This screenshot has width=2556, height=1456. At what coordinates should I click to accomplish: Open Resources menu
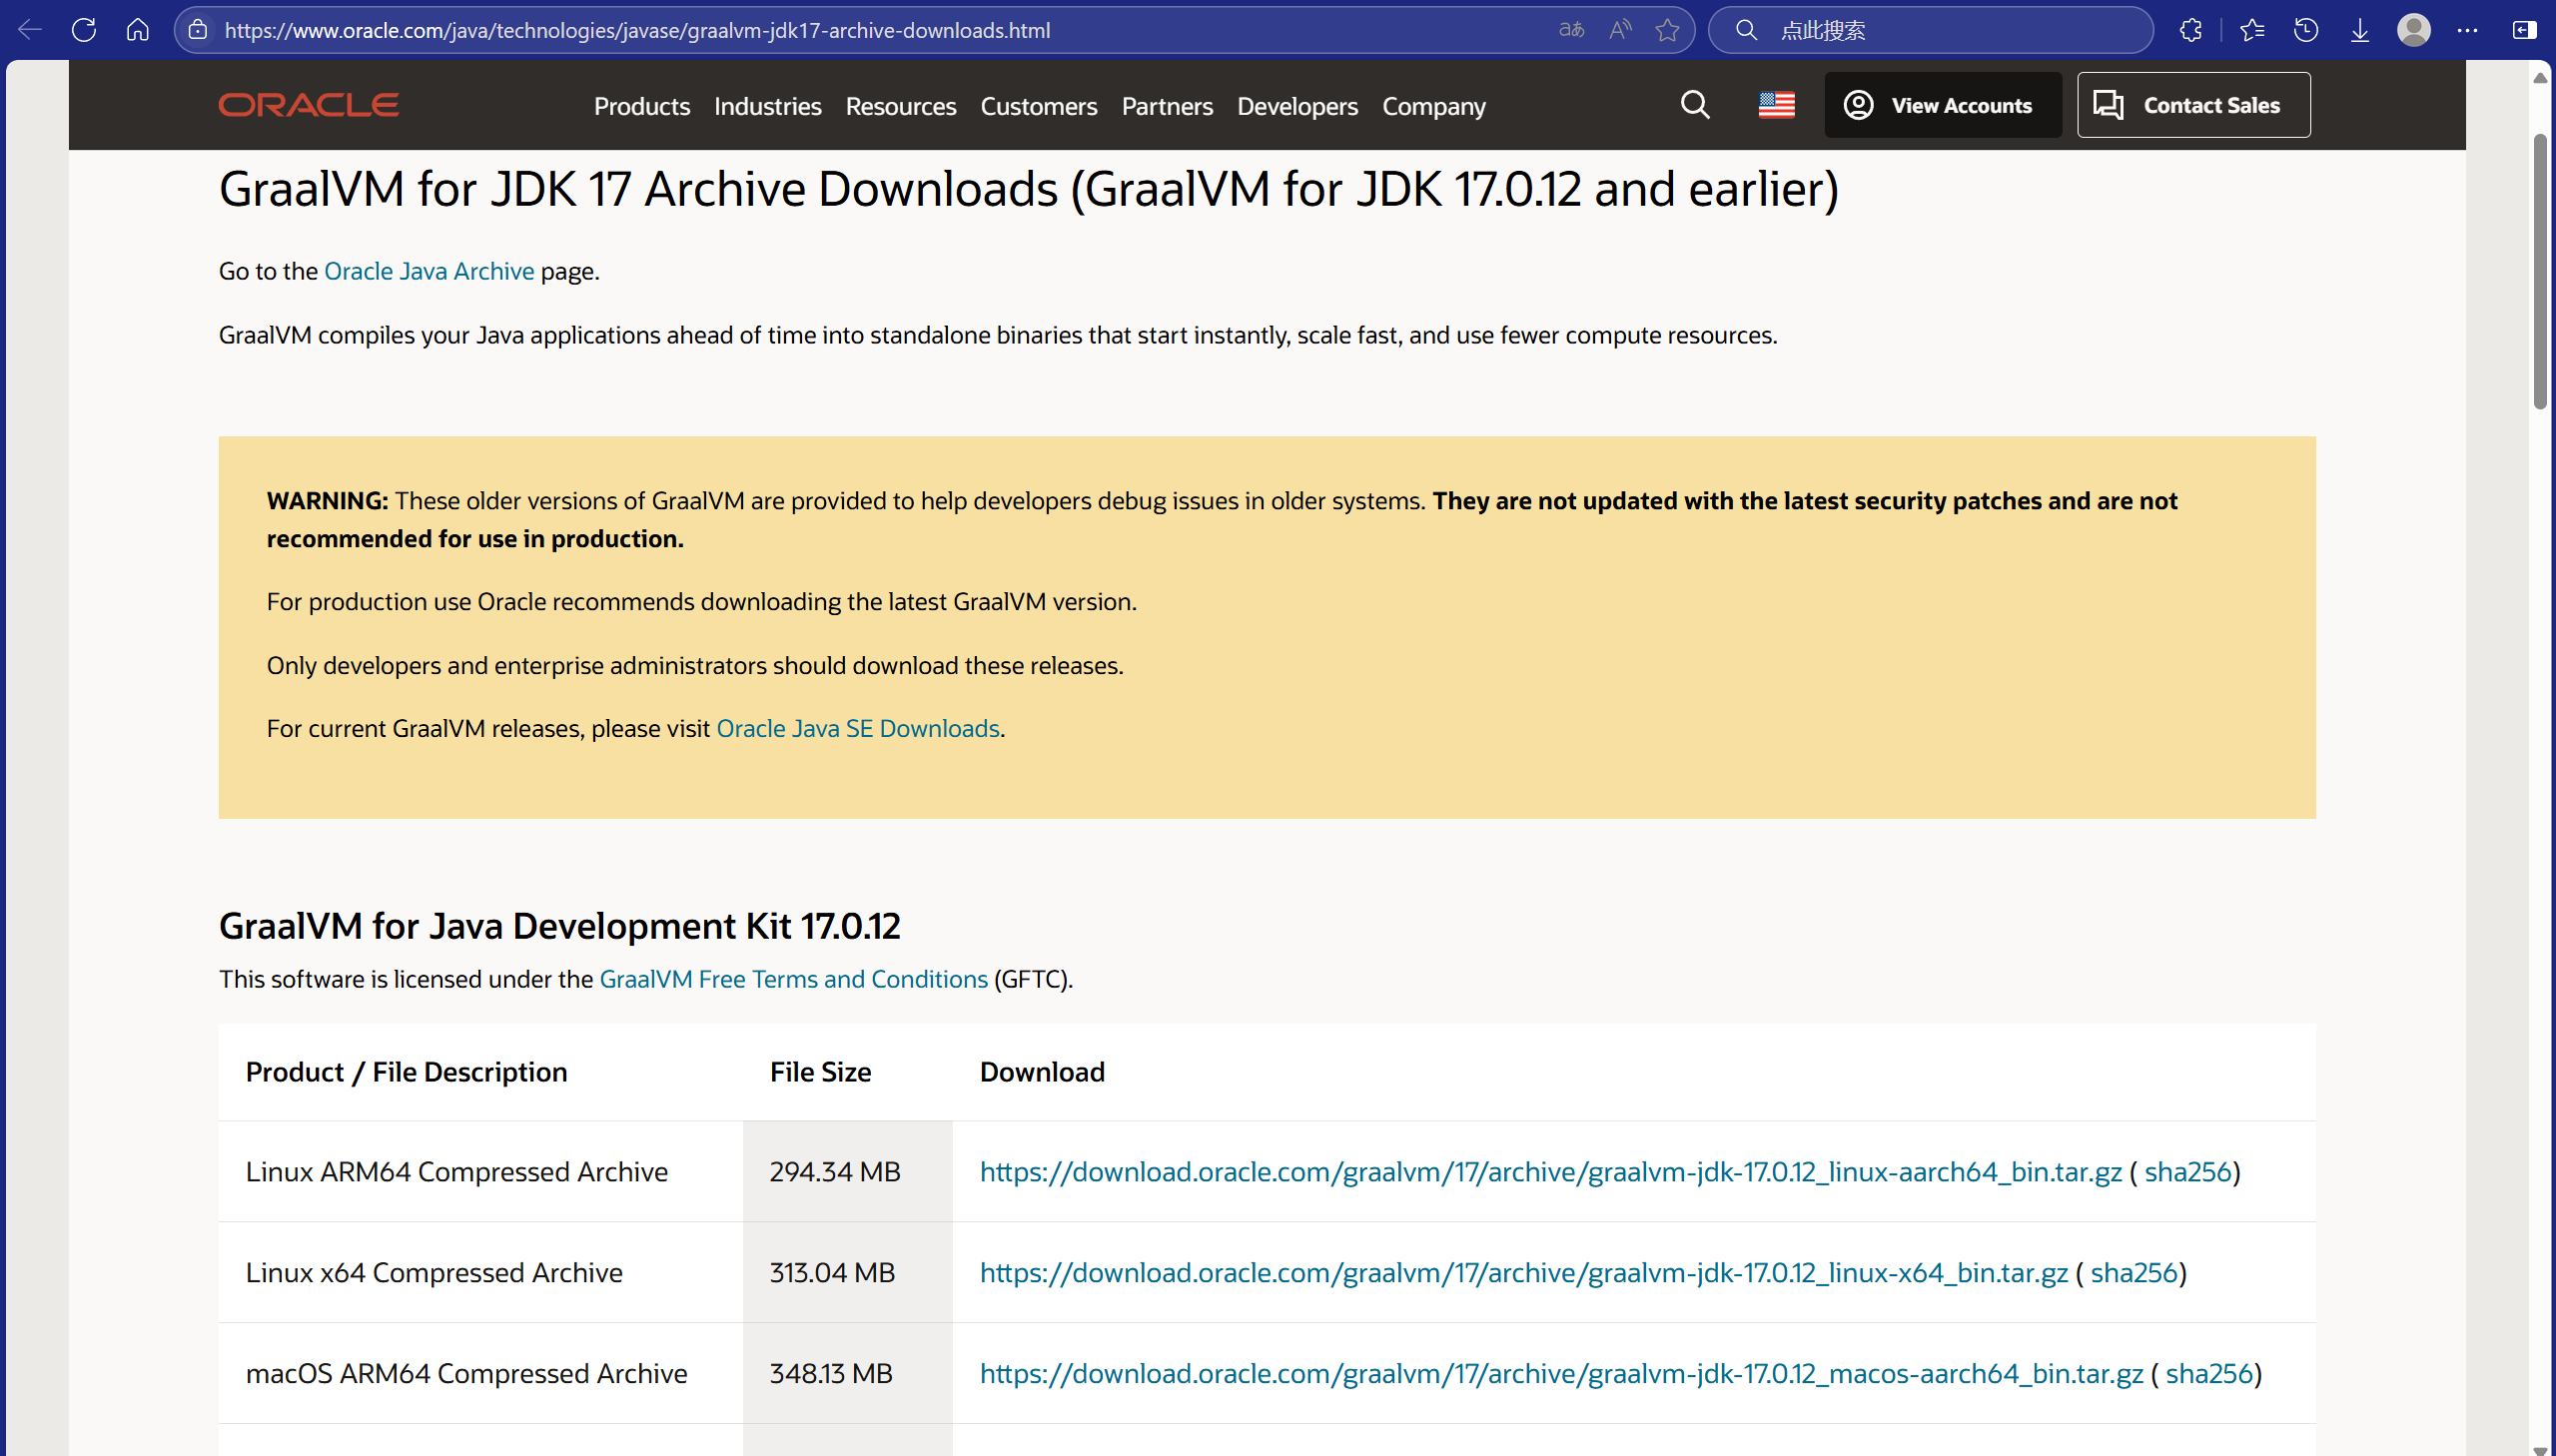(901, 106)
